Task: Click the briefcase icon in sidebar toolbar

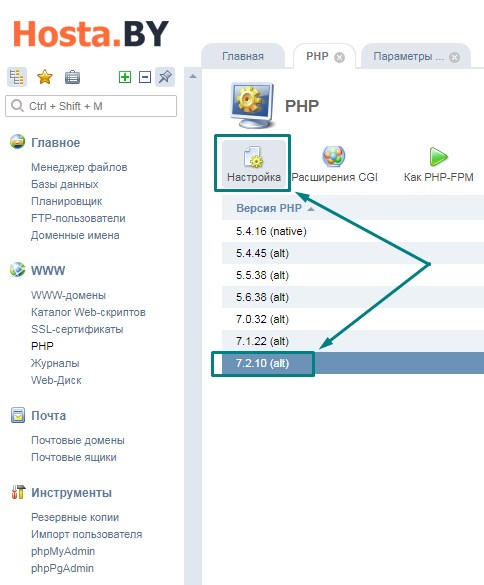Action: click(x=72, y=77)
